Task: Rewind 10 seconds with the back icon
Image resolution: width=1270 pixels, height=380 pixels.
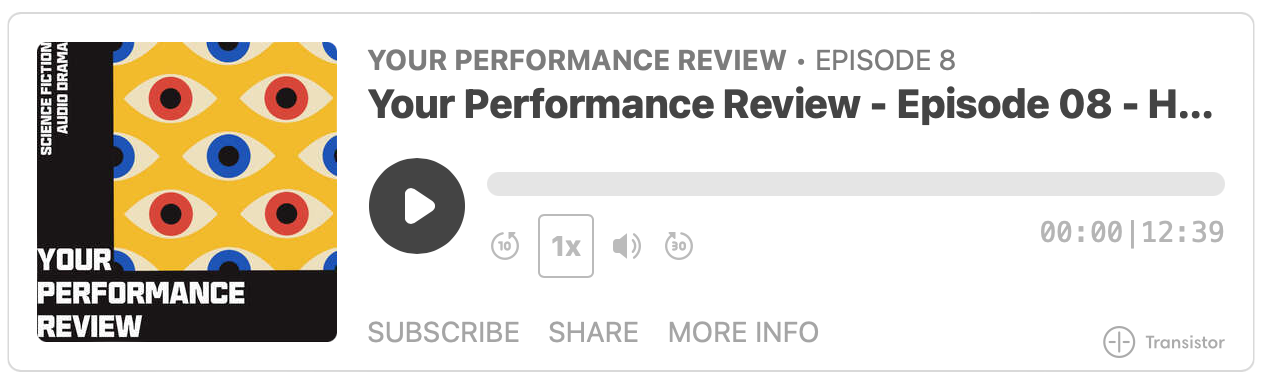Action: (506, 245)
